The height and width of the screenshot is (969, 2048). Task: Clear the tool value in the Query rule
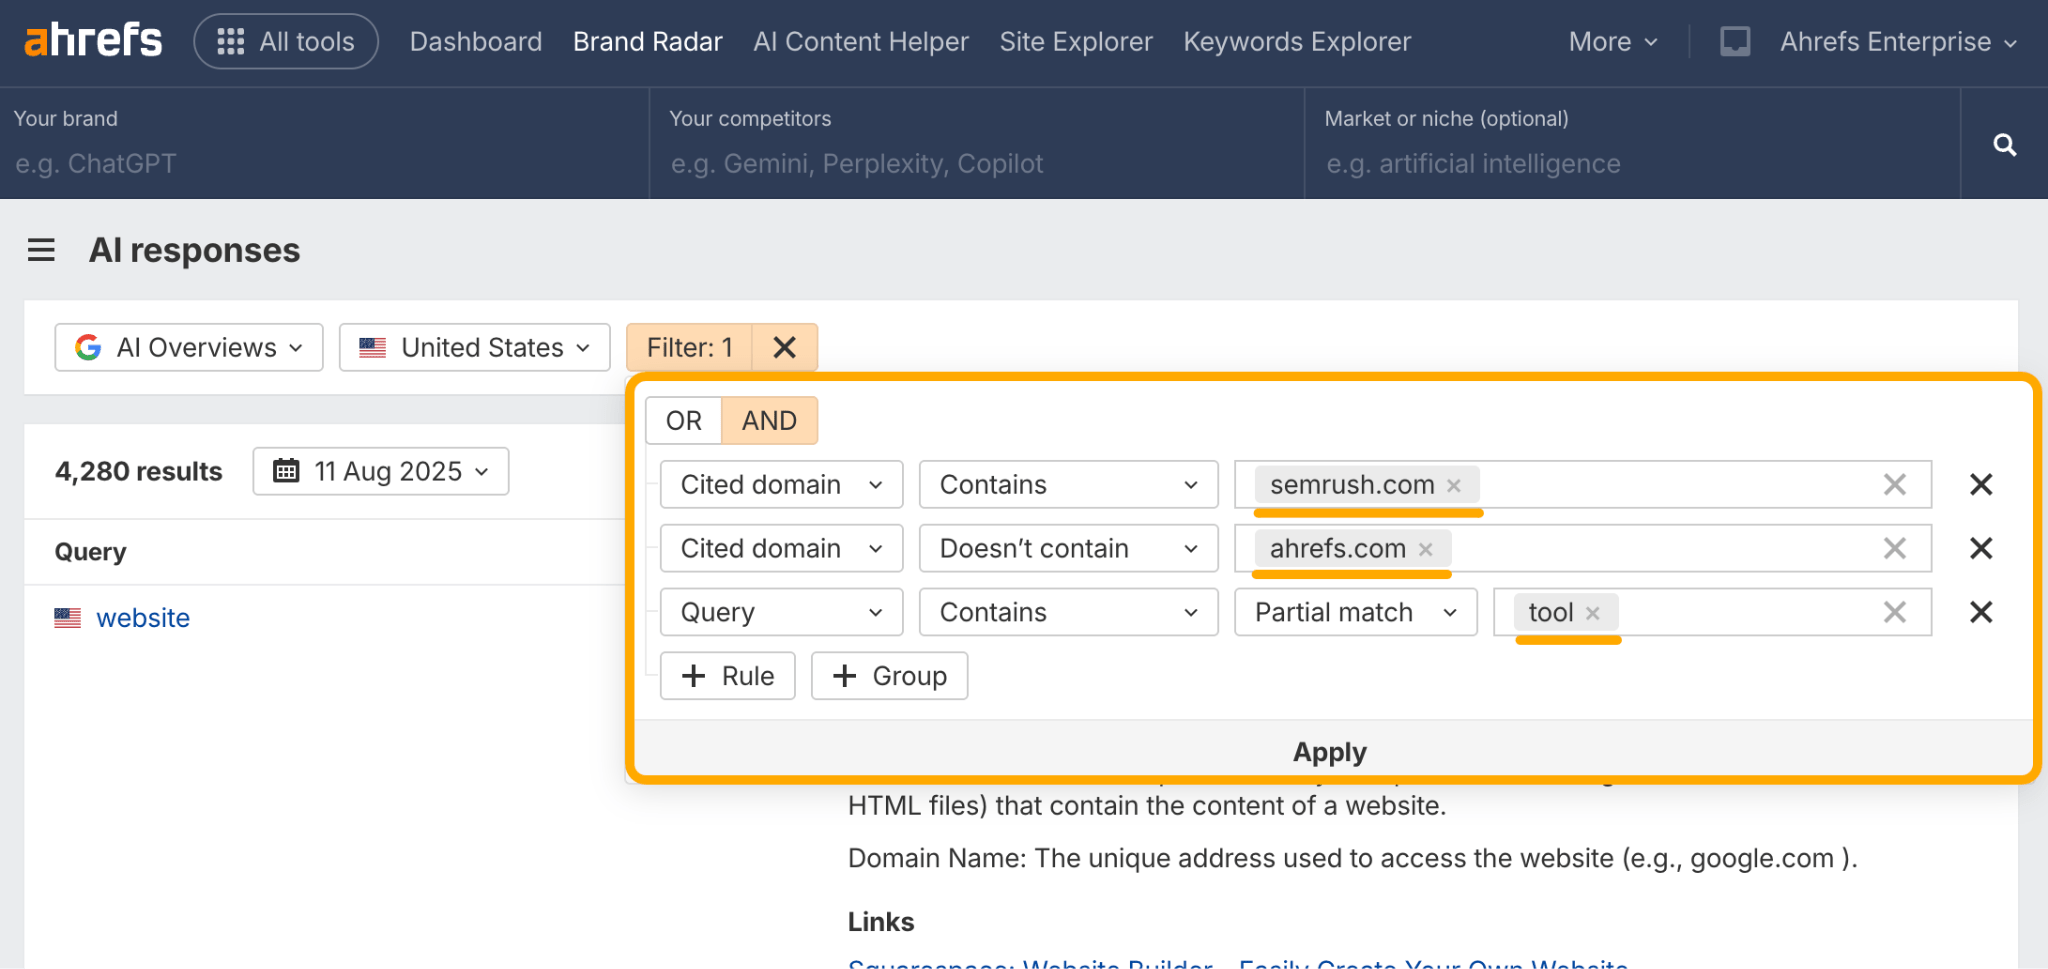click(x=1893, y=612)
